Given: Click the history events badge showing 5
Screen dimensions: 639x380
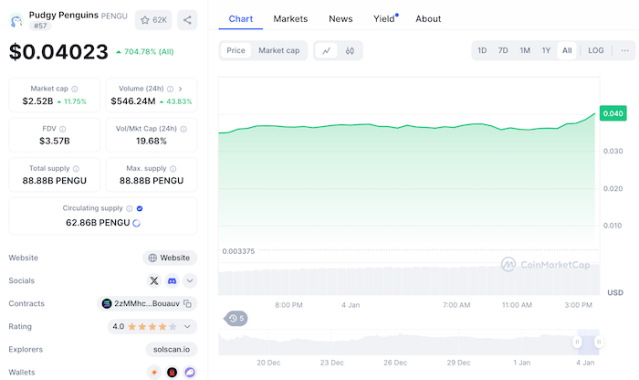Looking at the screenshot, I should 236,318.
